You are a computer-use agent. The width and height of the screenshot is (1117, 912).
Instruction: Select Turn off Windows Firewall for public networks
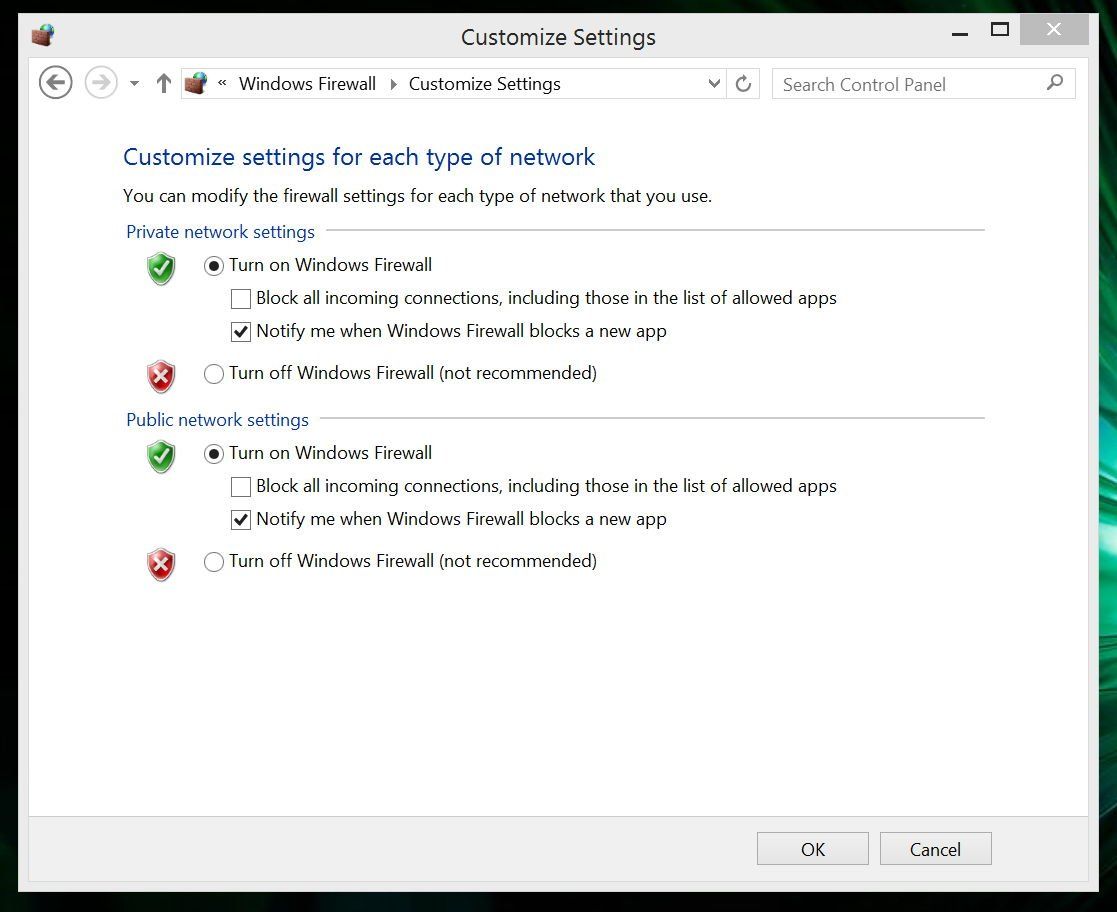(x=214, y=562)
